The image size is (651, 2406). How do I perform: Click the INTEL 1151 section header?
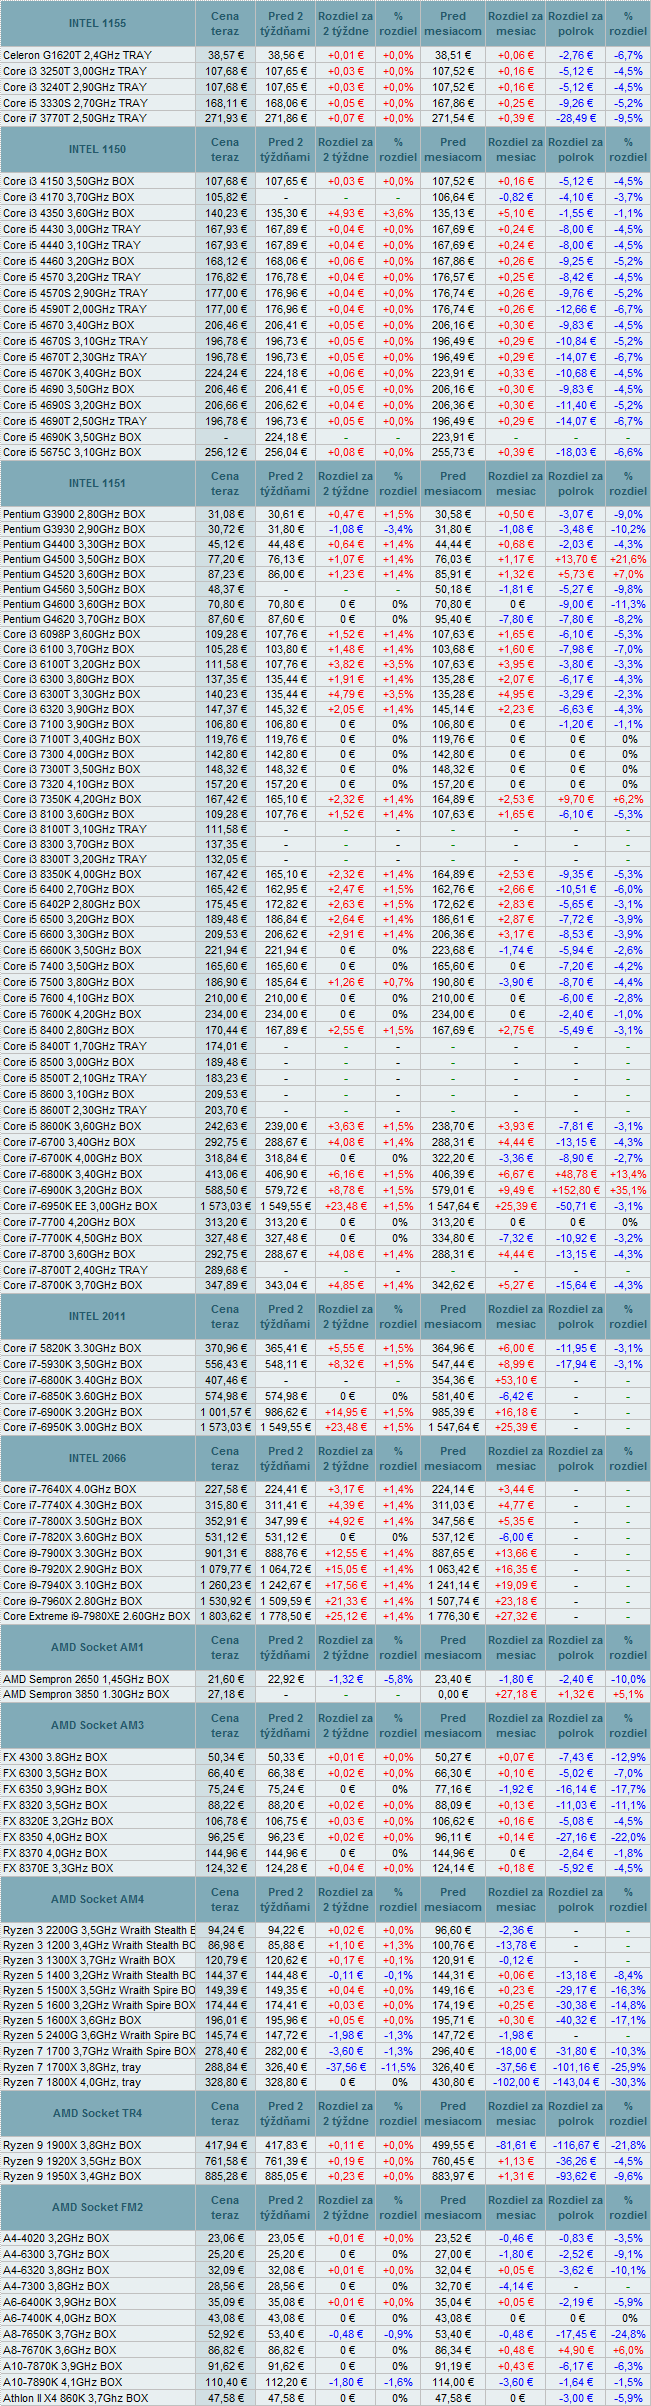click(x=98, y=483)
